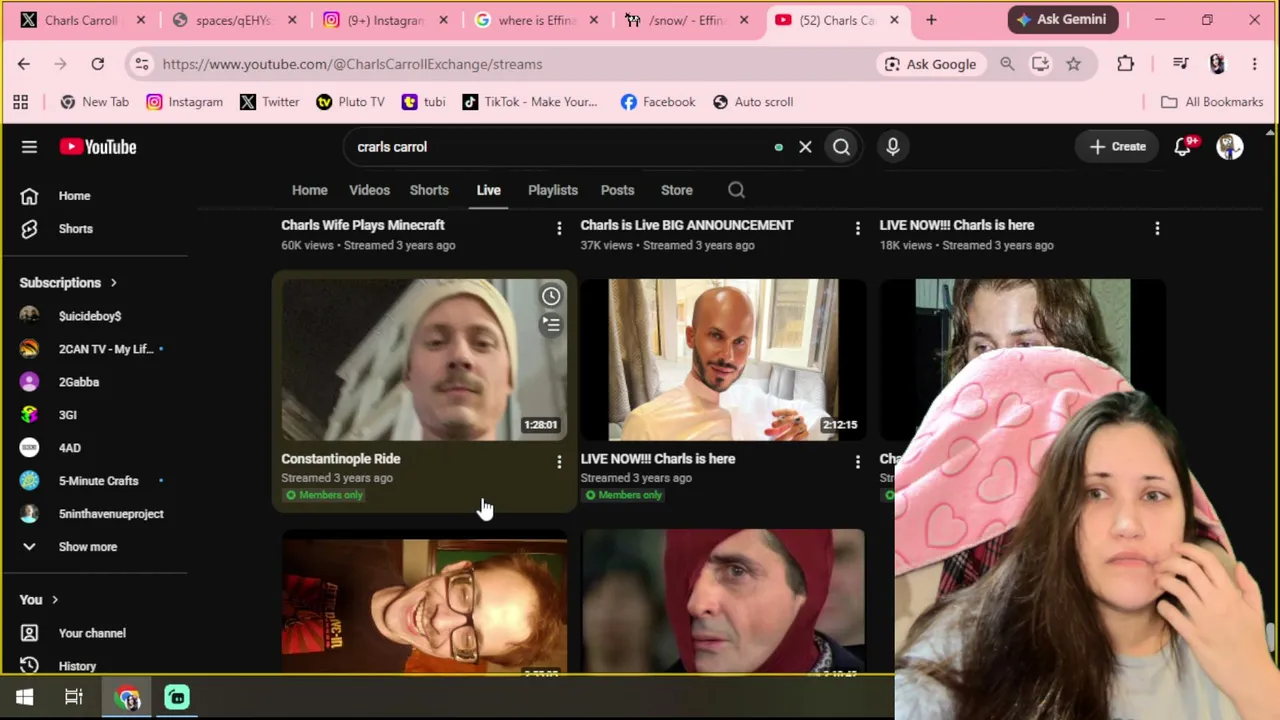Image resolution: width=1280 pixels, height=720 pixels.
Task: Go back one page in Chrome
Action: click(24, 64)
